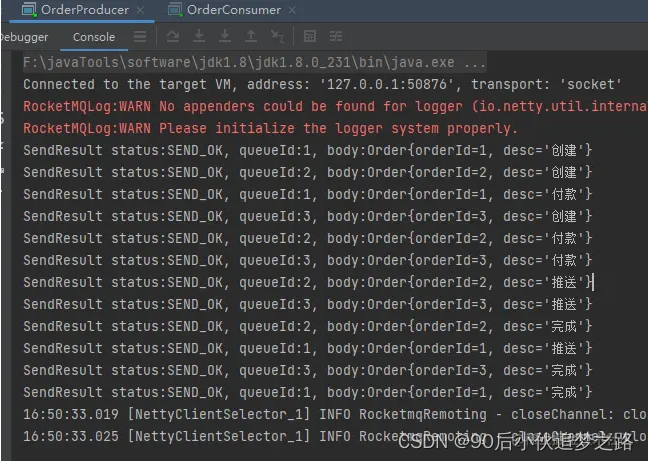
Task: Click the line orderId=1, desc='创建'
Action: (x=308, y=150)
